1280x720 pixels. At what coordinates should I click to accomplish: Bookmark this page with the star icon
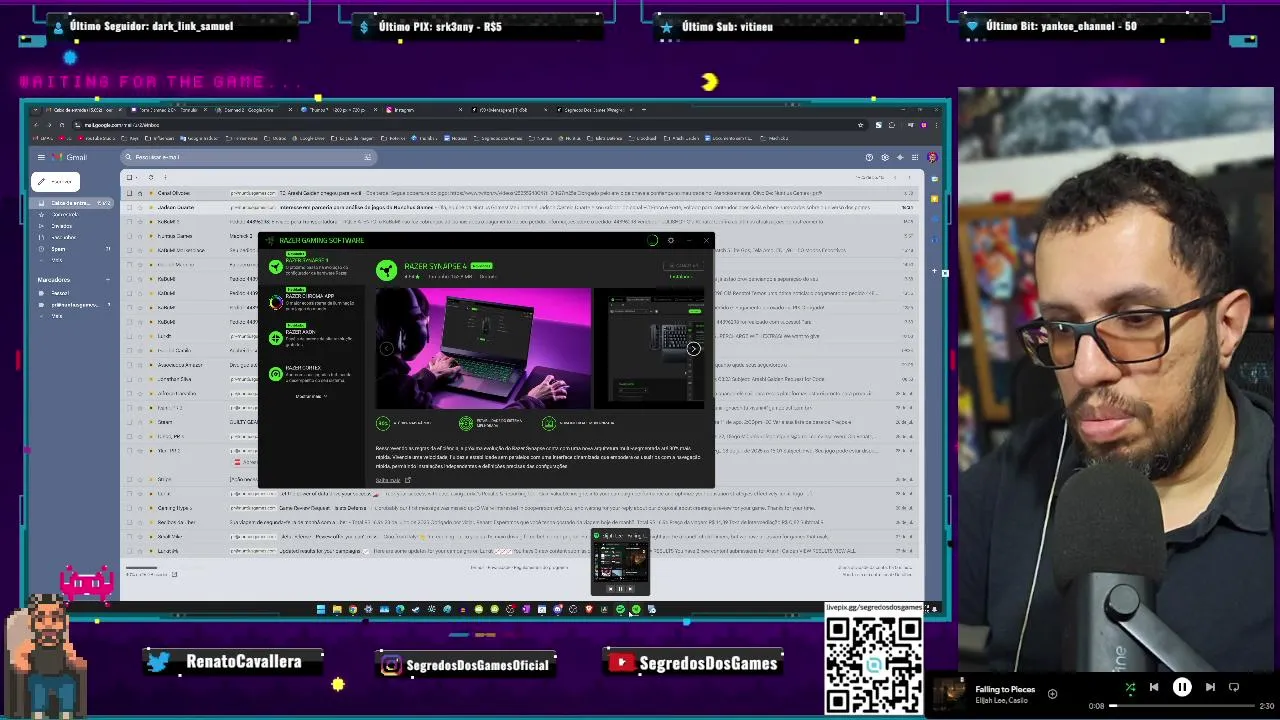pos(861,125)
